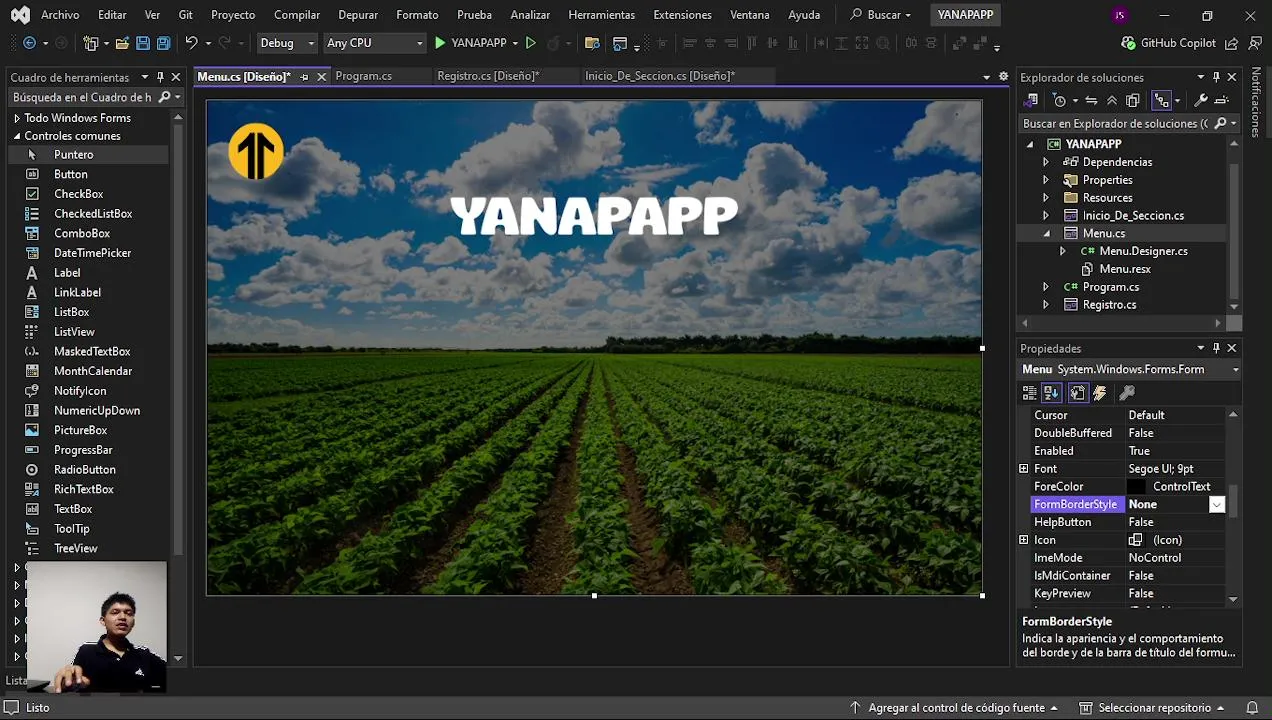
Task: Toggle auto-hide pin on Cuadro de herramientas
Action: (x=160, y=77)
